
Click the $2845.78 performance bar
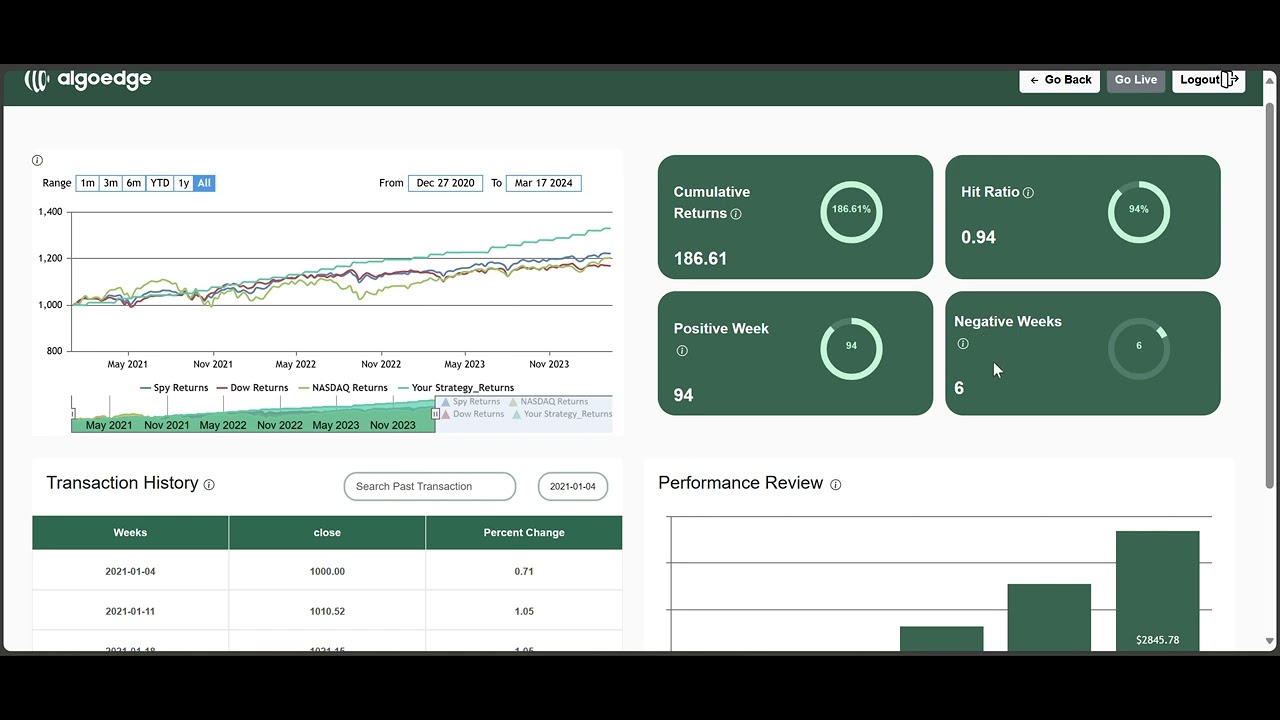click(1158, 591)
